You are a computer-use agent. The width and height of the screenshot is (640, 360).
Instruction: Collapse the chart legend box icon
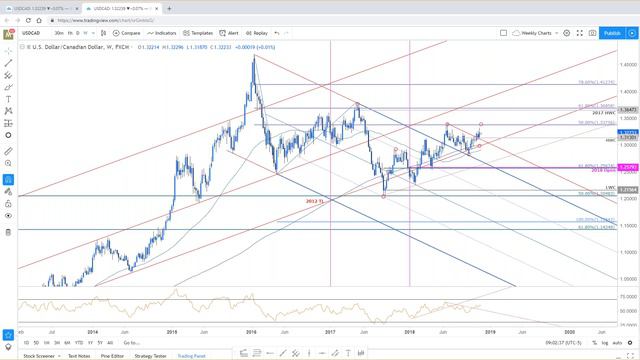click(22, 47)
